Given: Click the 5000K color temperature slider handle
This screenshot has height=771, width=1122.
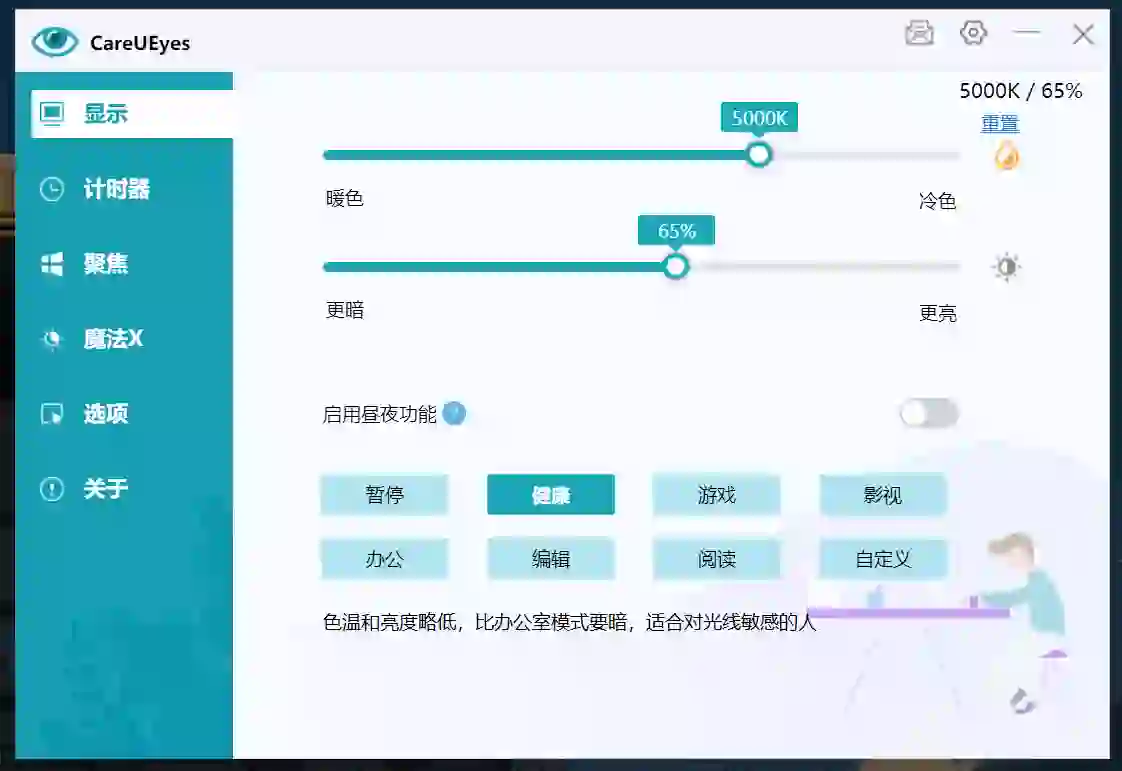Looking at the screenshot, I should pyautogui.click(x=759, y=154).
